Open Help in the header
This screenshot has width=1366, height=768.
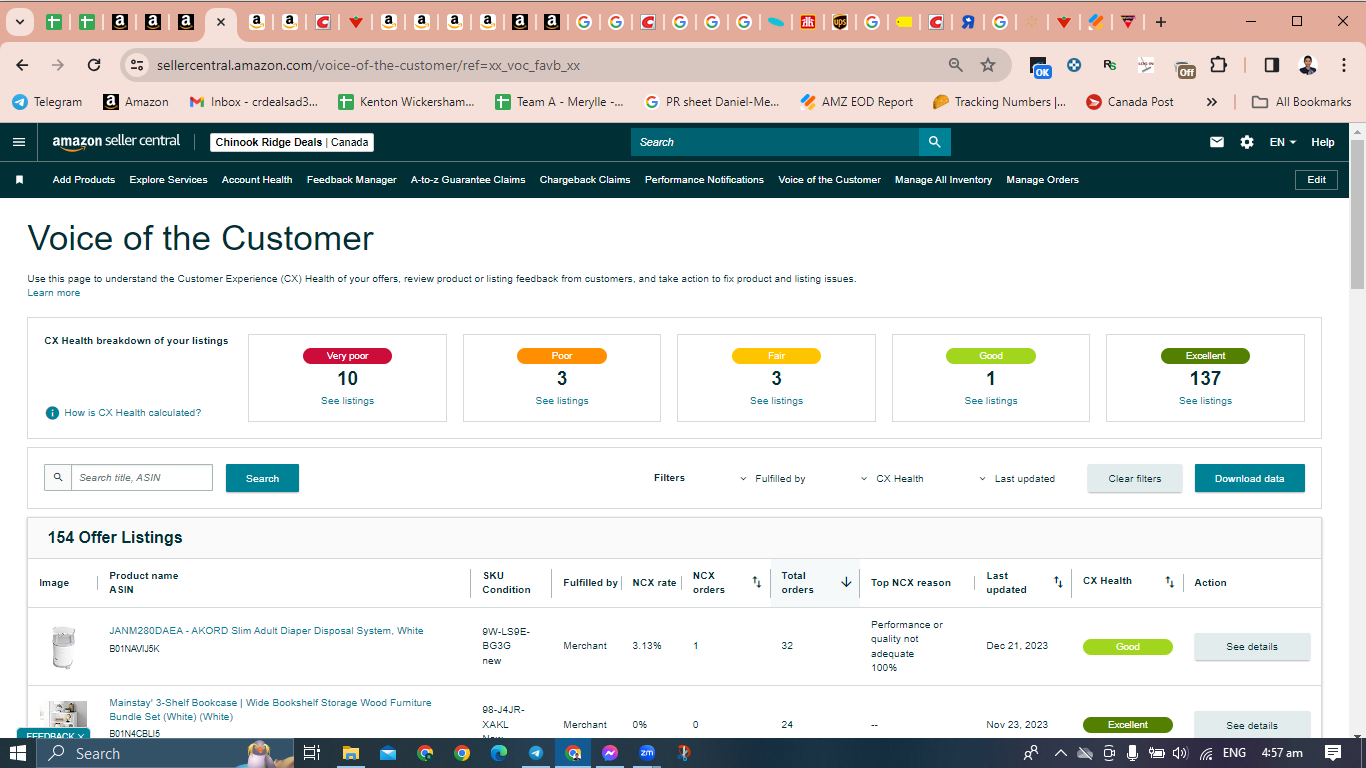tap(1323, 142)
